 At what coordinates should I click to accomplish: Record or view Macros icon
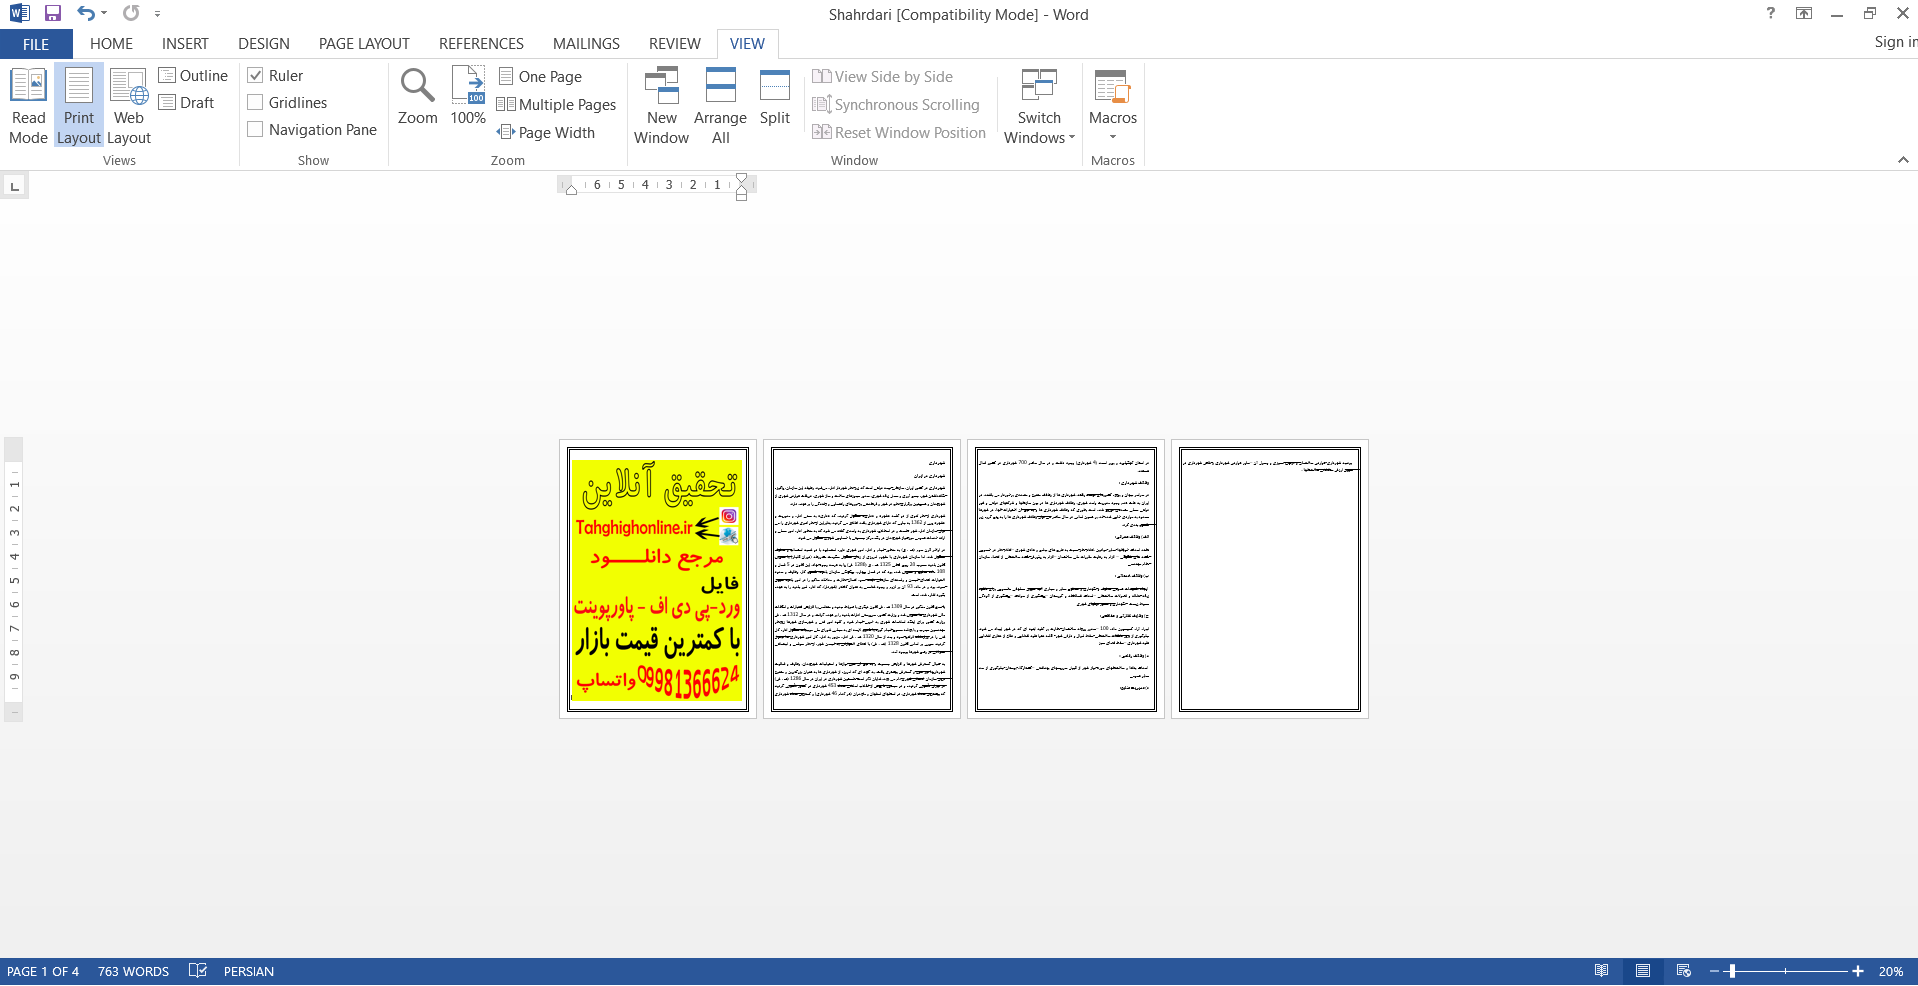click(1112, 87)
